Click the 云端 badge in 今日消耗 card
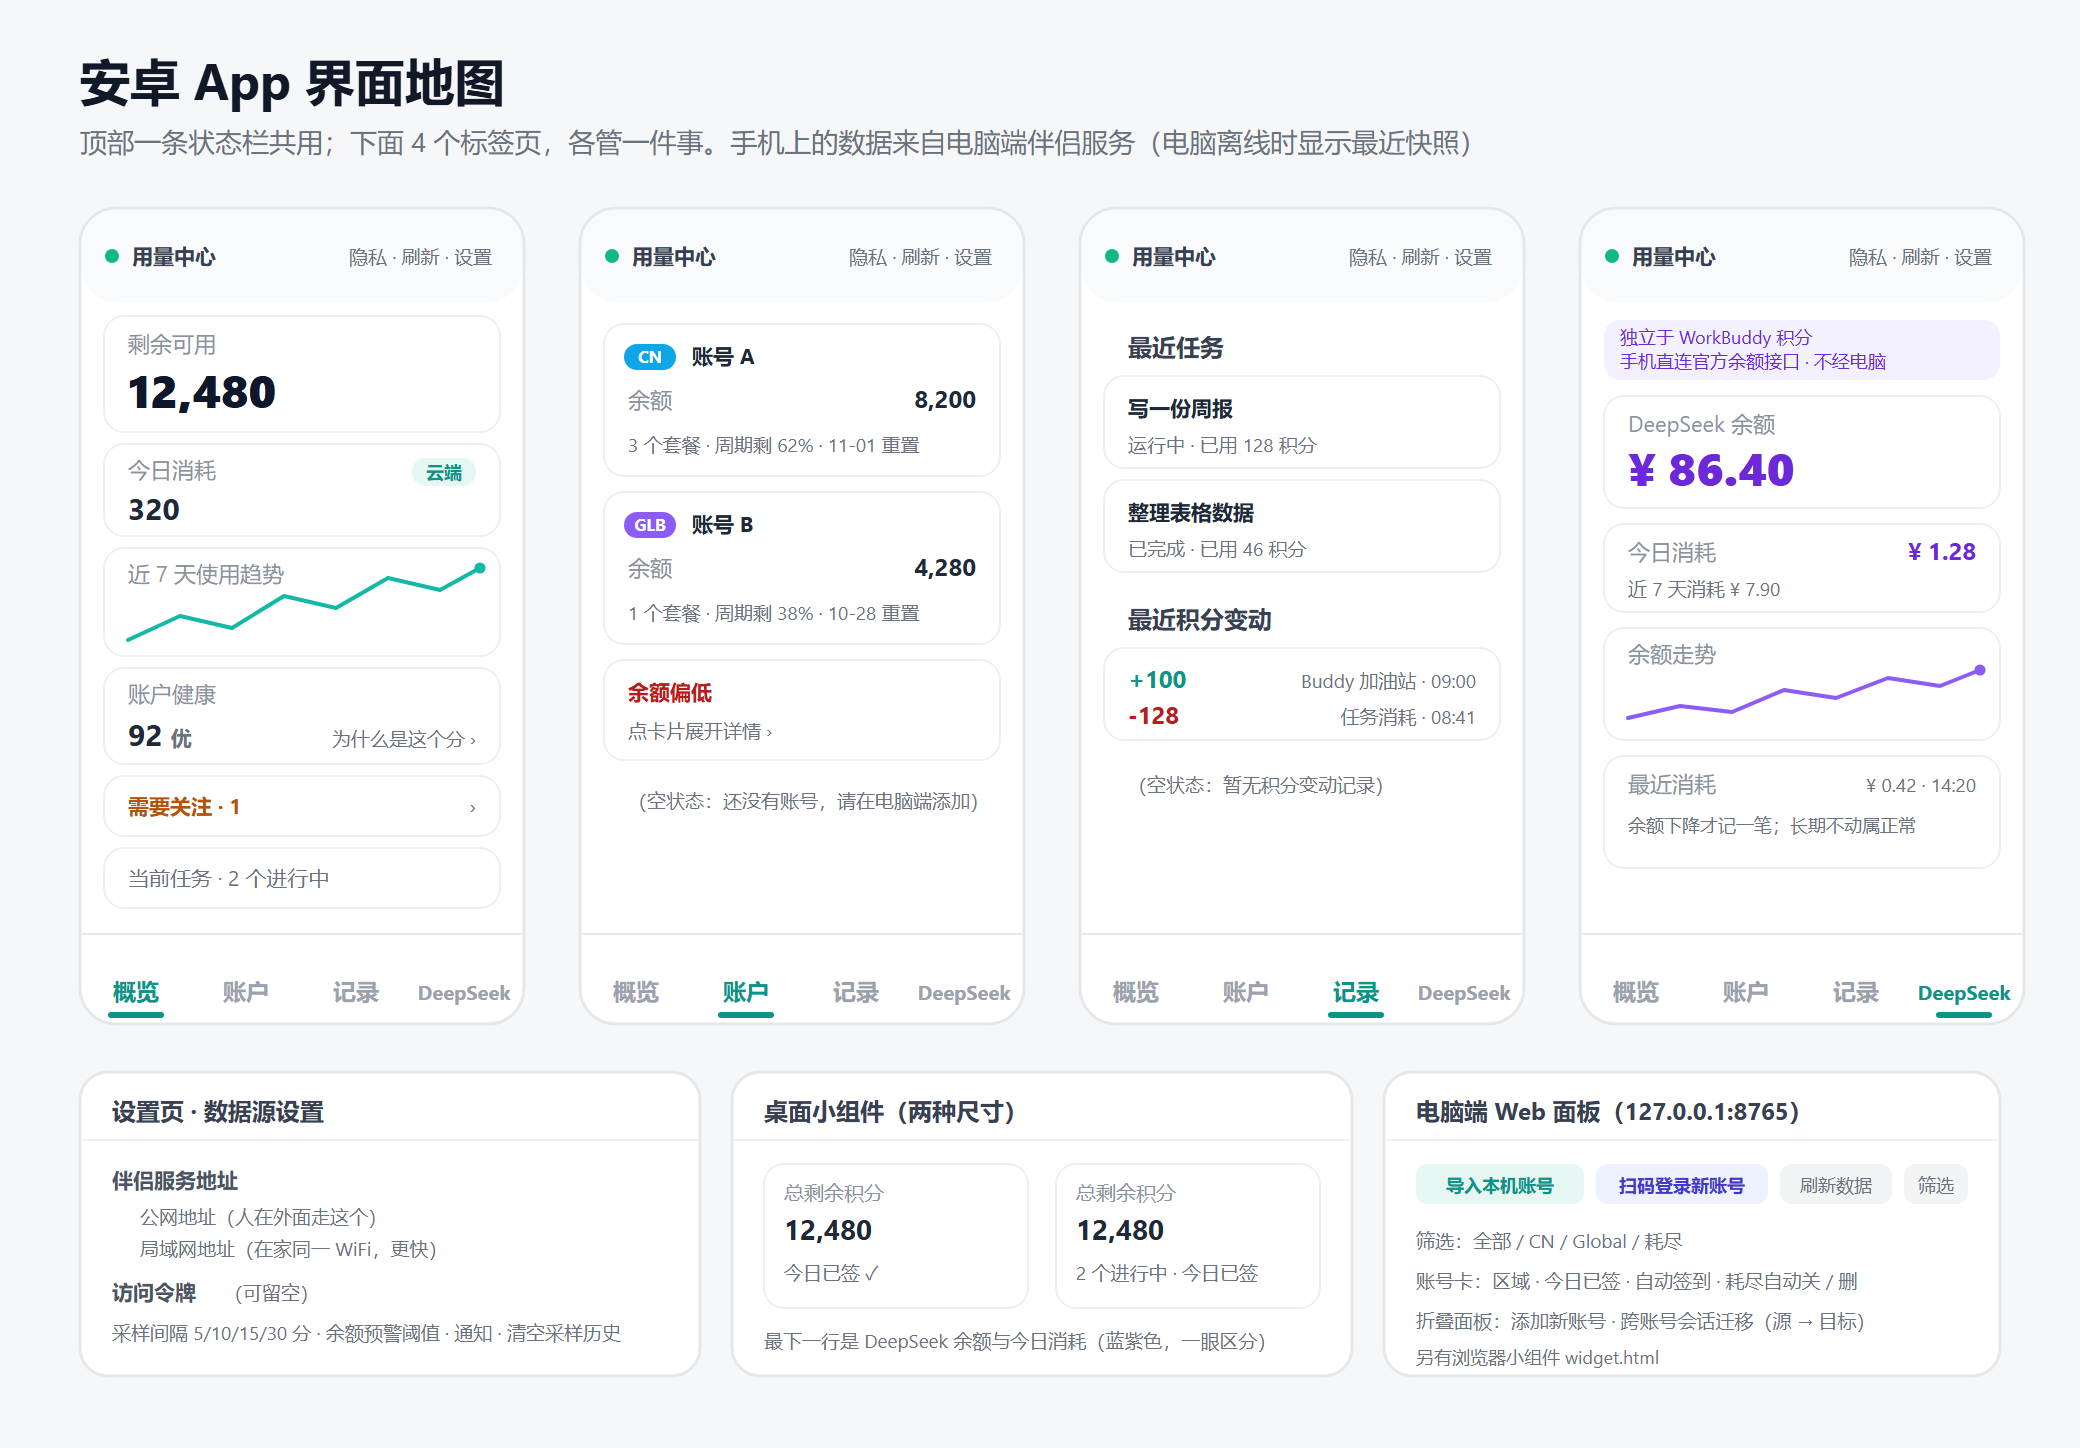The height and width of the screenshot is (1448, 2080). 444,473
